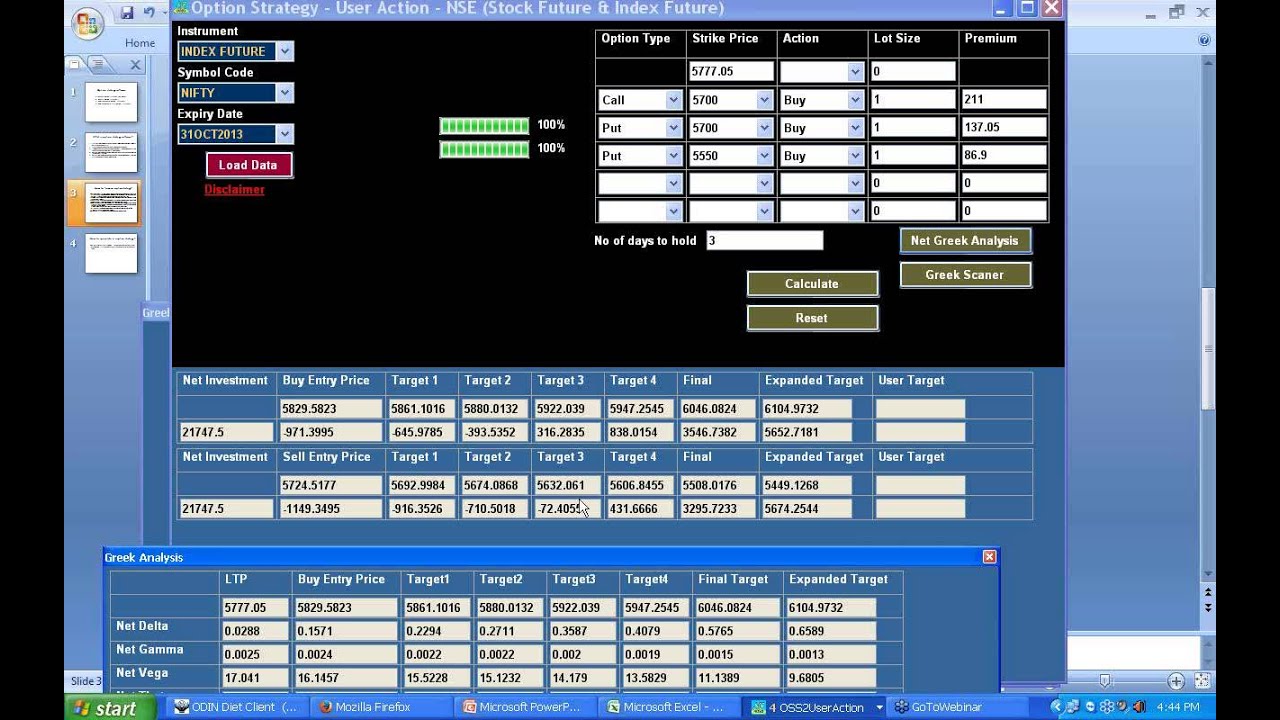
Task: Open strike price dropdown in Call row
Action: coord(764,100)
